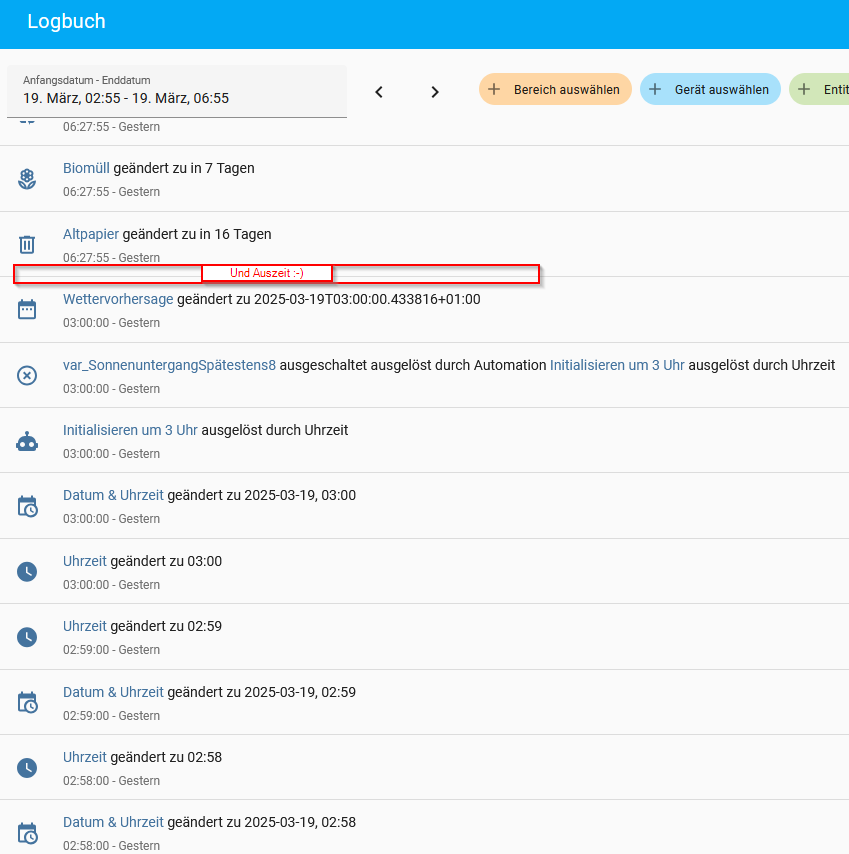849x854 pixels.
Task: Click the calendar-clock icon for Datum & Uhrzeit 03:00
Action: [27, 506]
